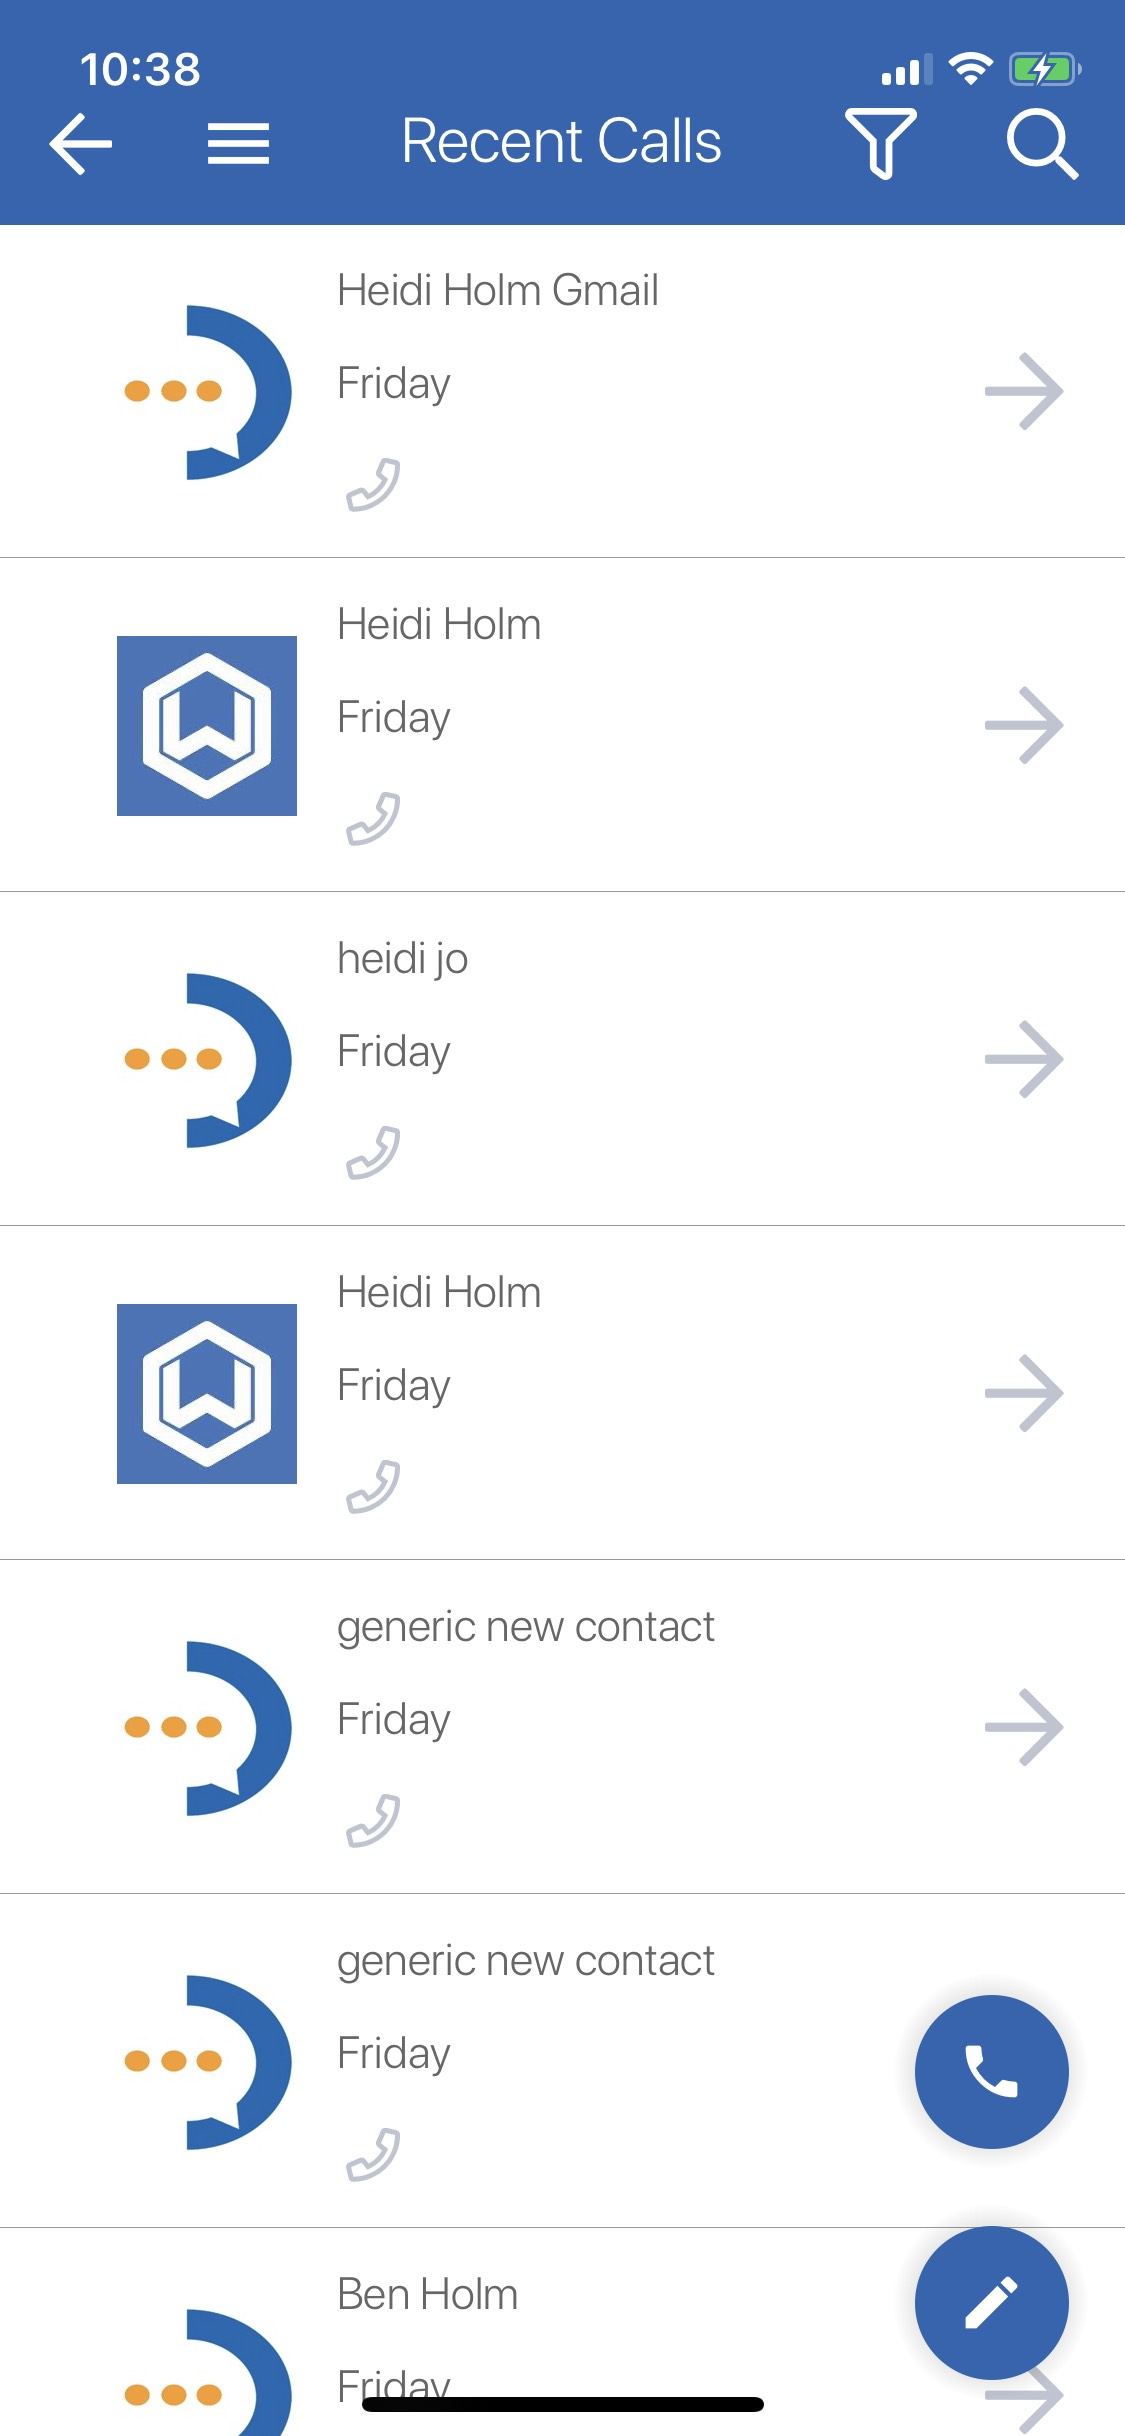
Task: Tap the floating pencil compose button
Action: pyautogui.click(x=991, y=2302)
